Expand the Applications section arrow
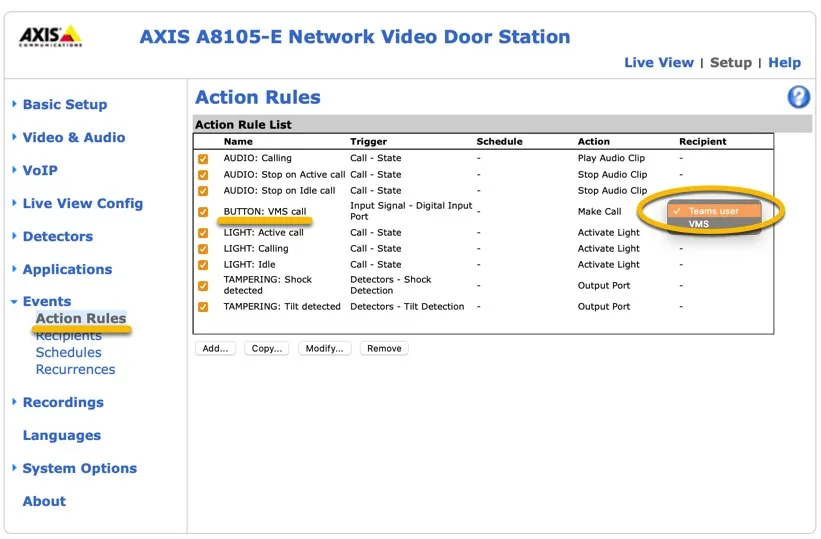821x539 pixels. (x=14, y=269)
